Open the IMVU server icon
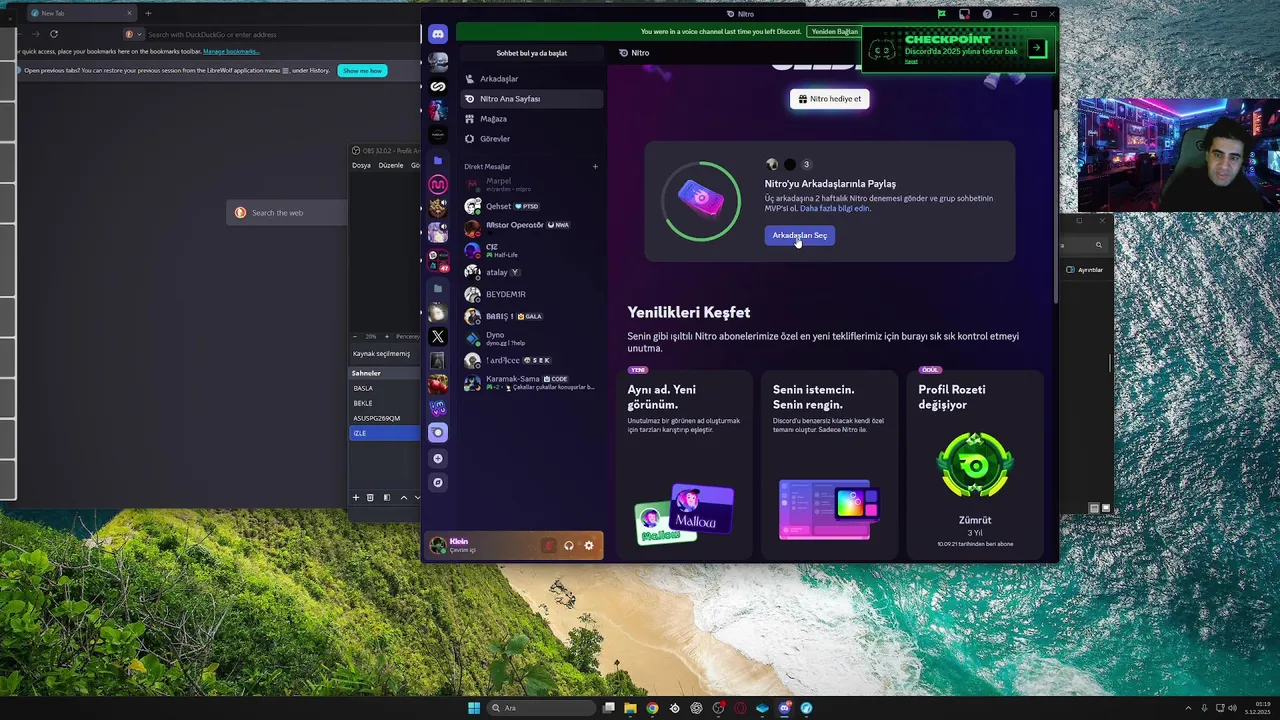Screen dimensions: 1280x720 click(437, 408)
